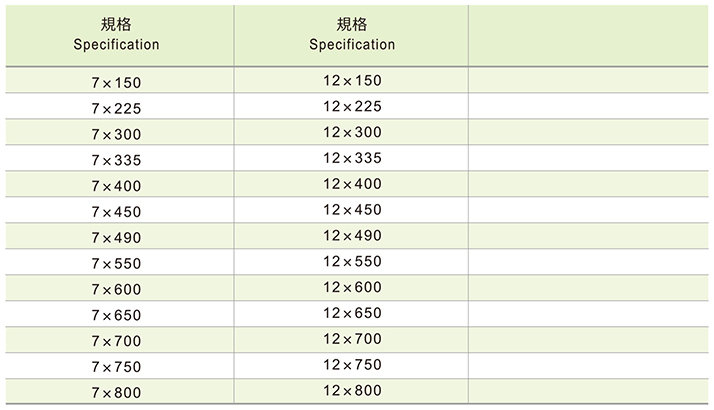Select the 12×400 specification
This screenshot has width=714, height=410.
point(352,184)
